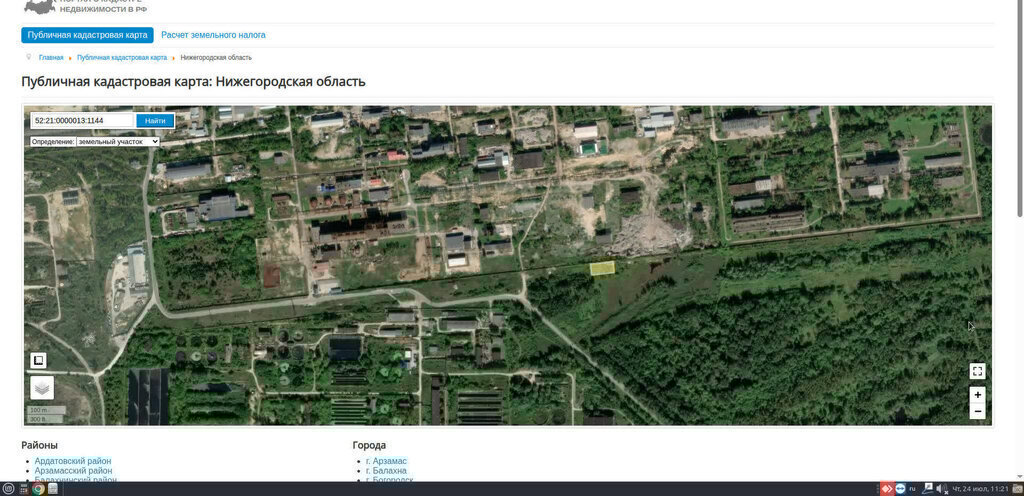Click the area measure tool icon
Image resolution: width=1024 pixels, height=496 pixels.
pos(38,361)
